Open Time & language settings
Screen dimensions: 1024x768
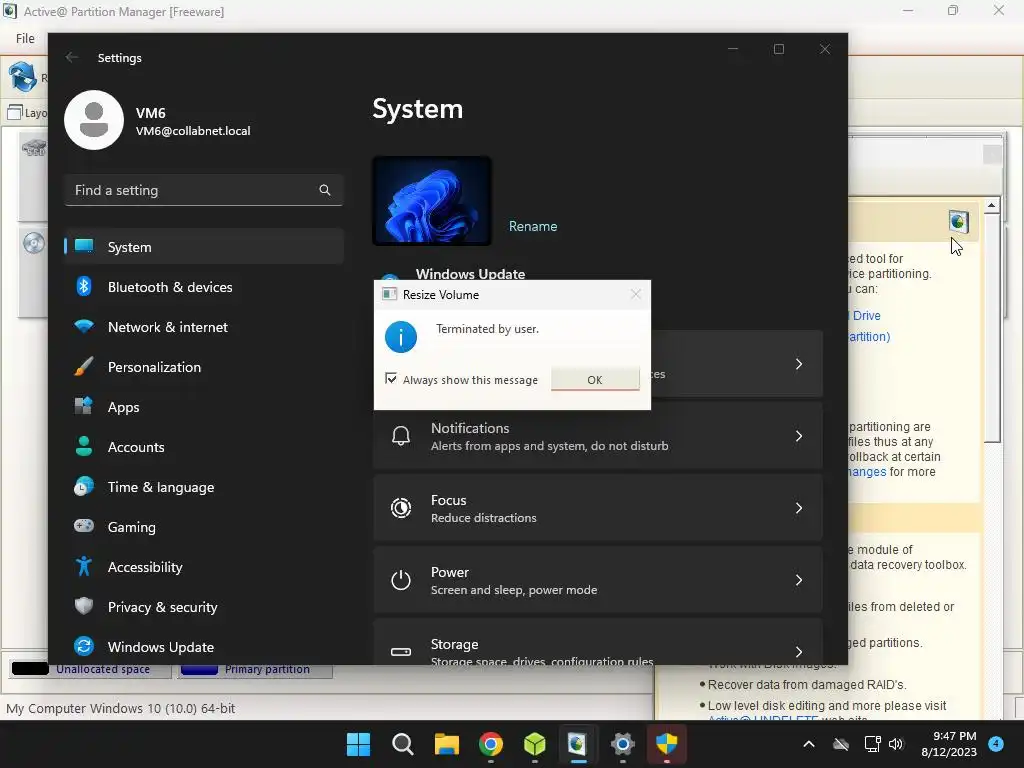204,487
